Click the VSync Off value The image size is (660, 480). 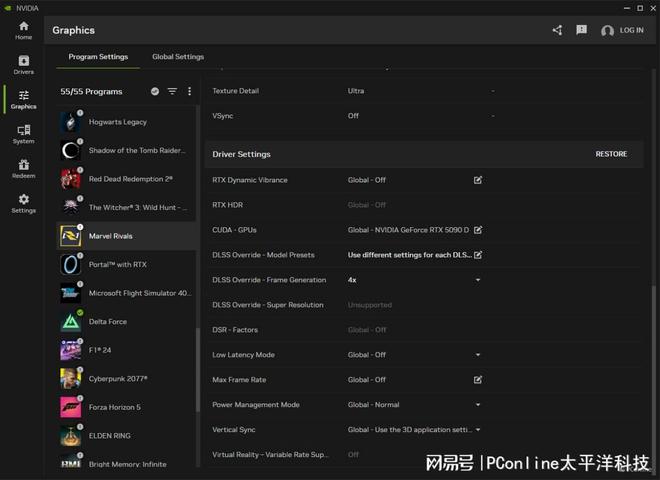pyautogui.click(x=353, y=116)
